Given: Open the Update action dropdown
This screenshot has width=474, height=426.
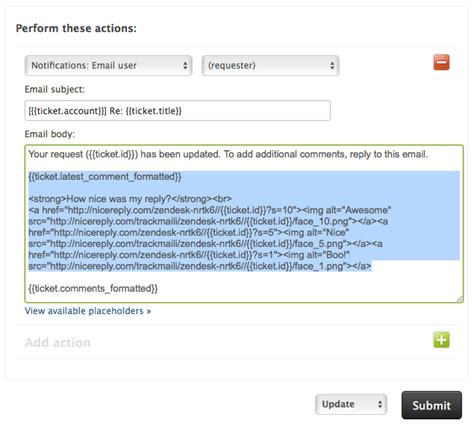Looking at the screenshot, I should pos(351,404).
